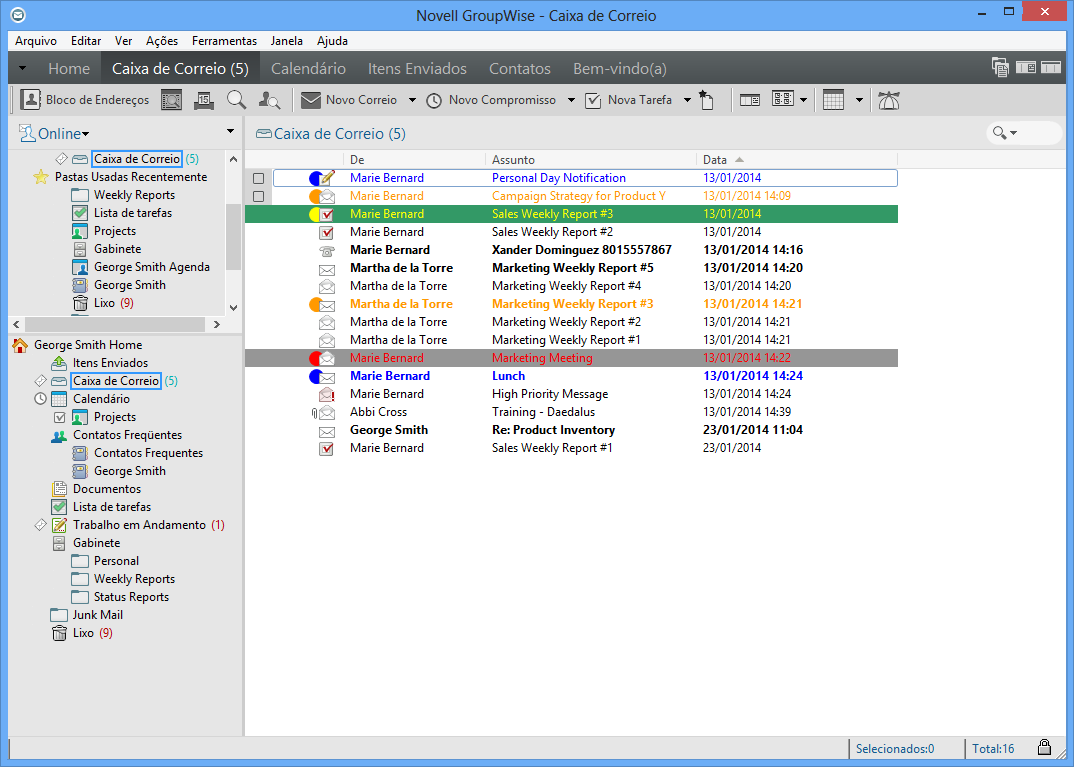
Task: Switch to the Home tab
Action: (68, 68)
